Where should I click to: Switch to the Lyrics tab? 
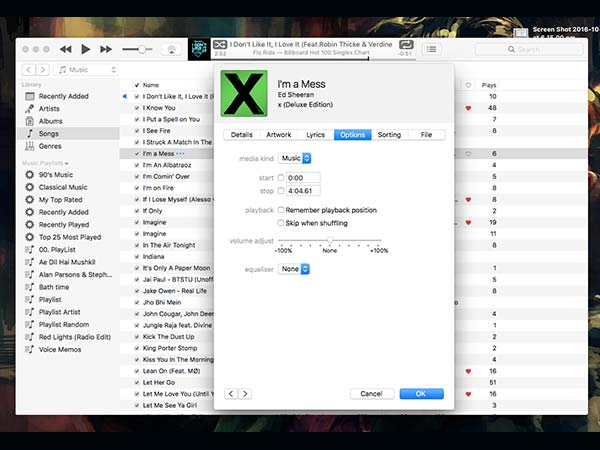pos(315,135)
